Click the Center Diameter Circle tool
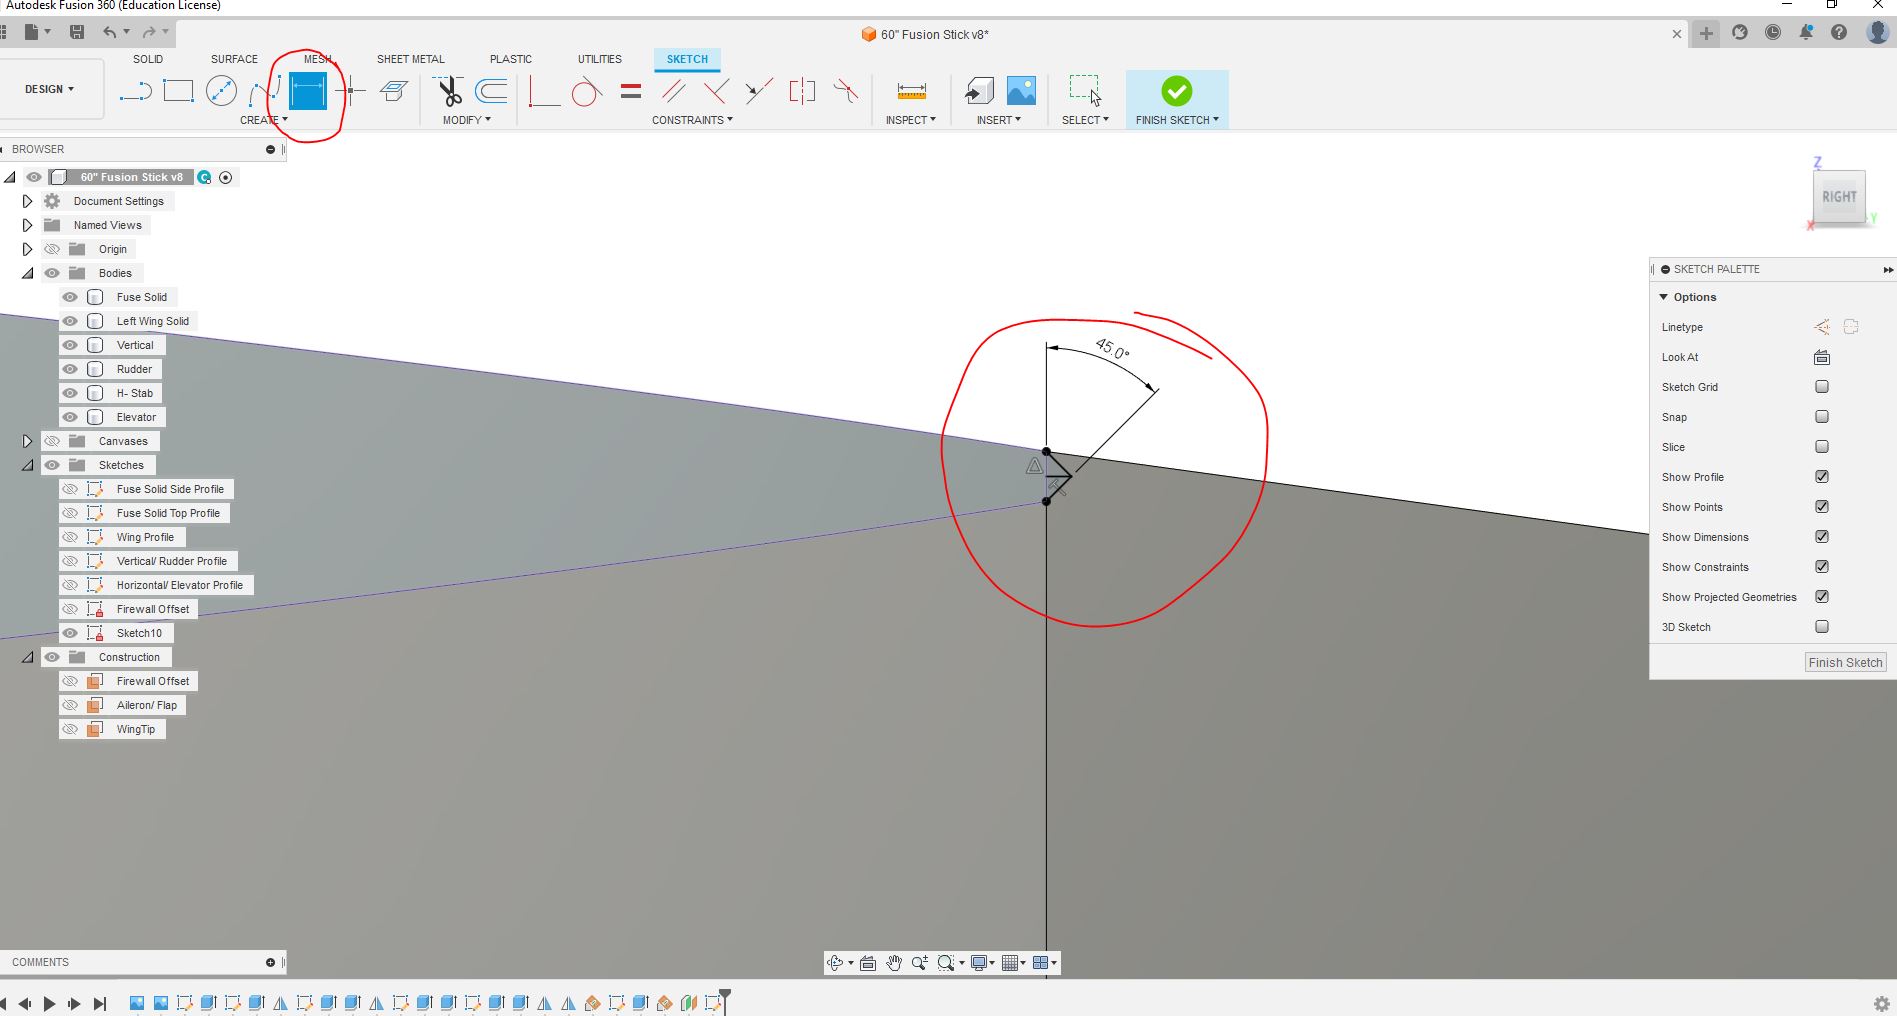This screenshot has width=1897, height=1016. (x=221, y=91)
